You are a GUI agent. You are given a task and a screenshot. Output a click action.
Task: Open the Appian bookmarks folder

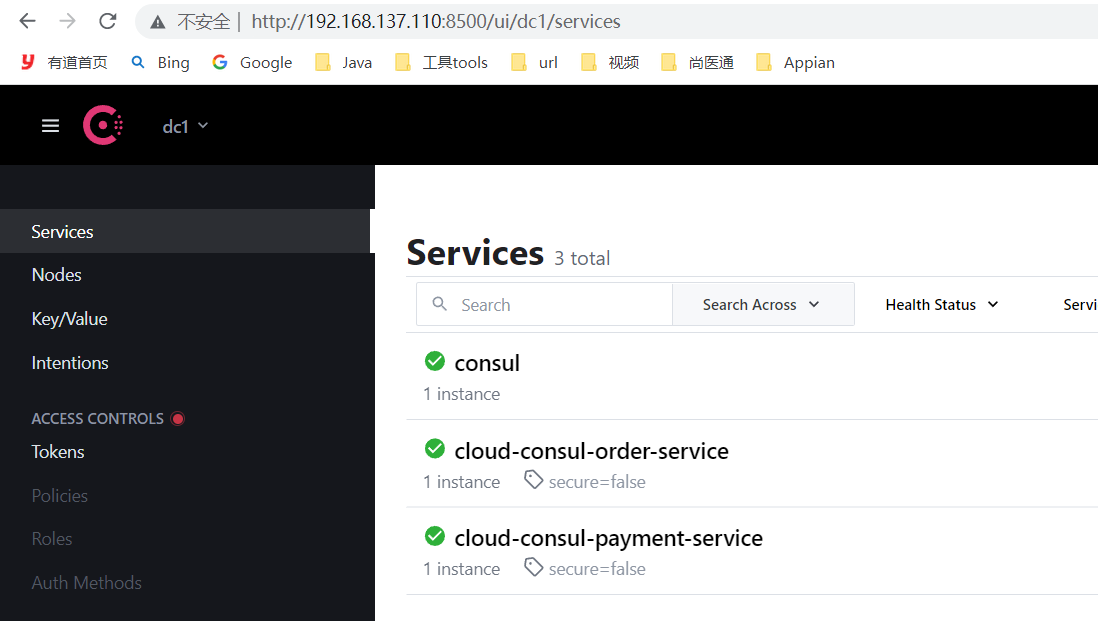point(795,62)
